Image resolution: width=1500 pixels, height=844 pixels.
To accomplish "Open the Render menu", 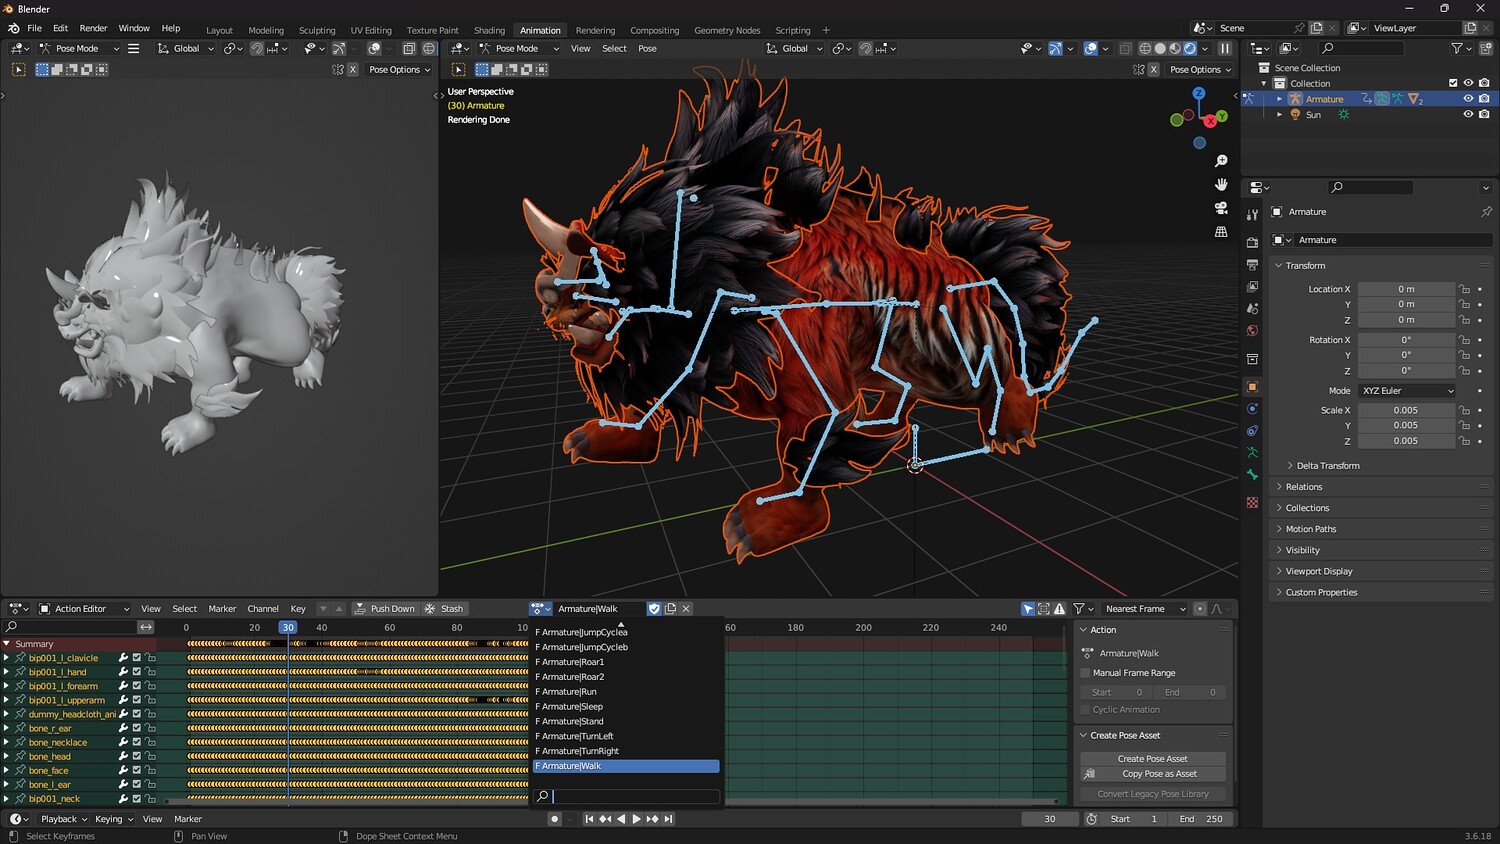I will click(93, 28).
